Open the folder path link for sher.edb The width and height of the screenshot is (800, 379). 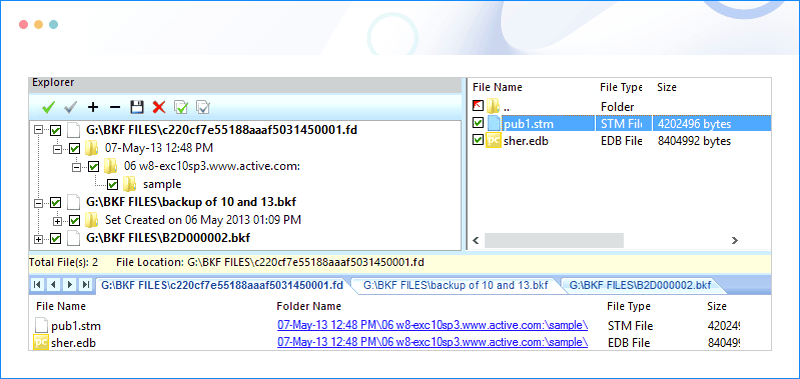pos(433,342)
